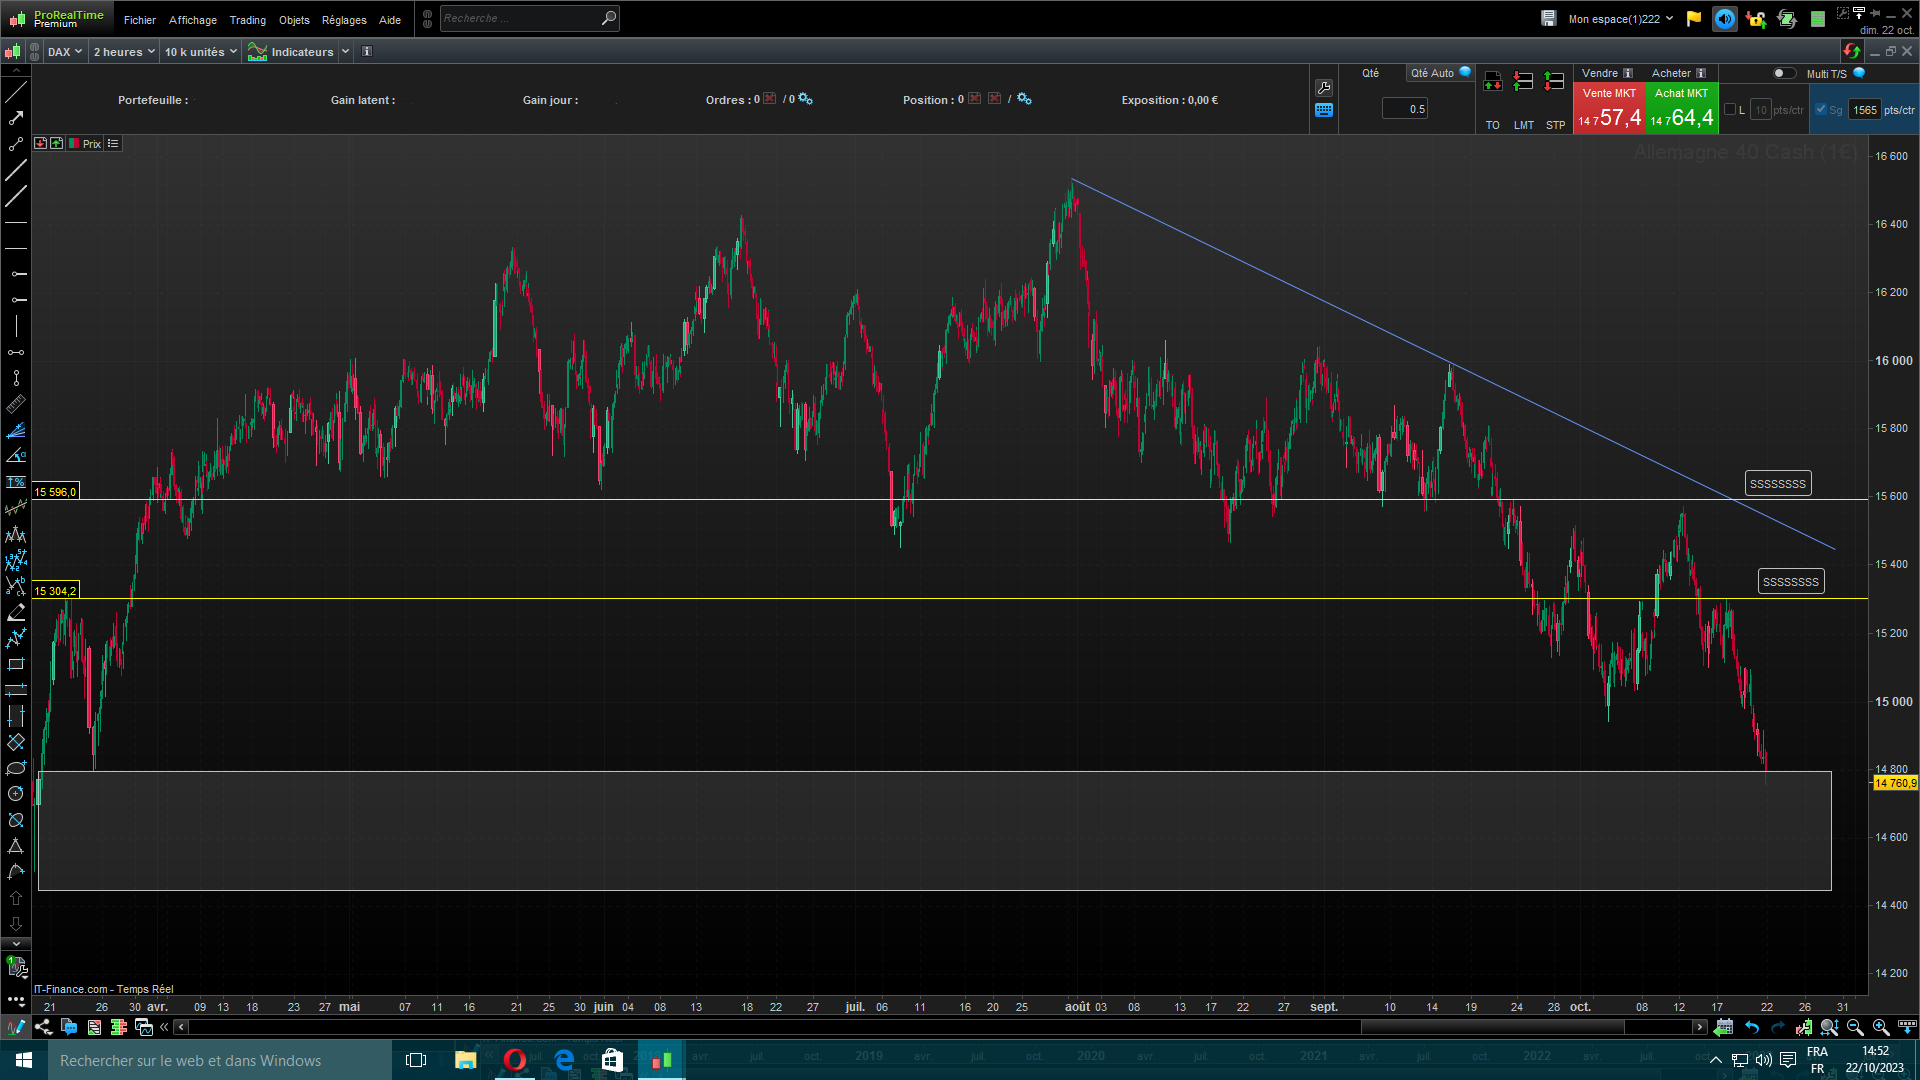Select the Elliott wave numbering tool
This screenshot has width=1920, height=1080.
16,560
